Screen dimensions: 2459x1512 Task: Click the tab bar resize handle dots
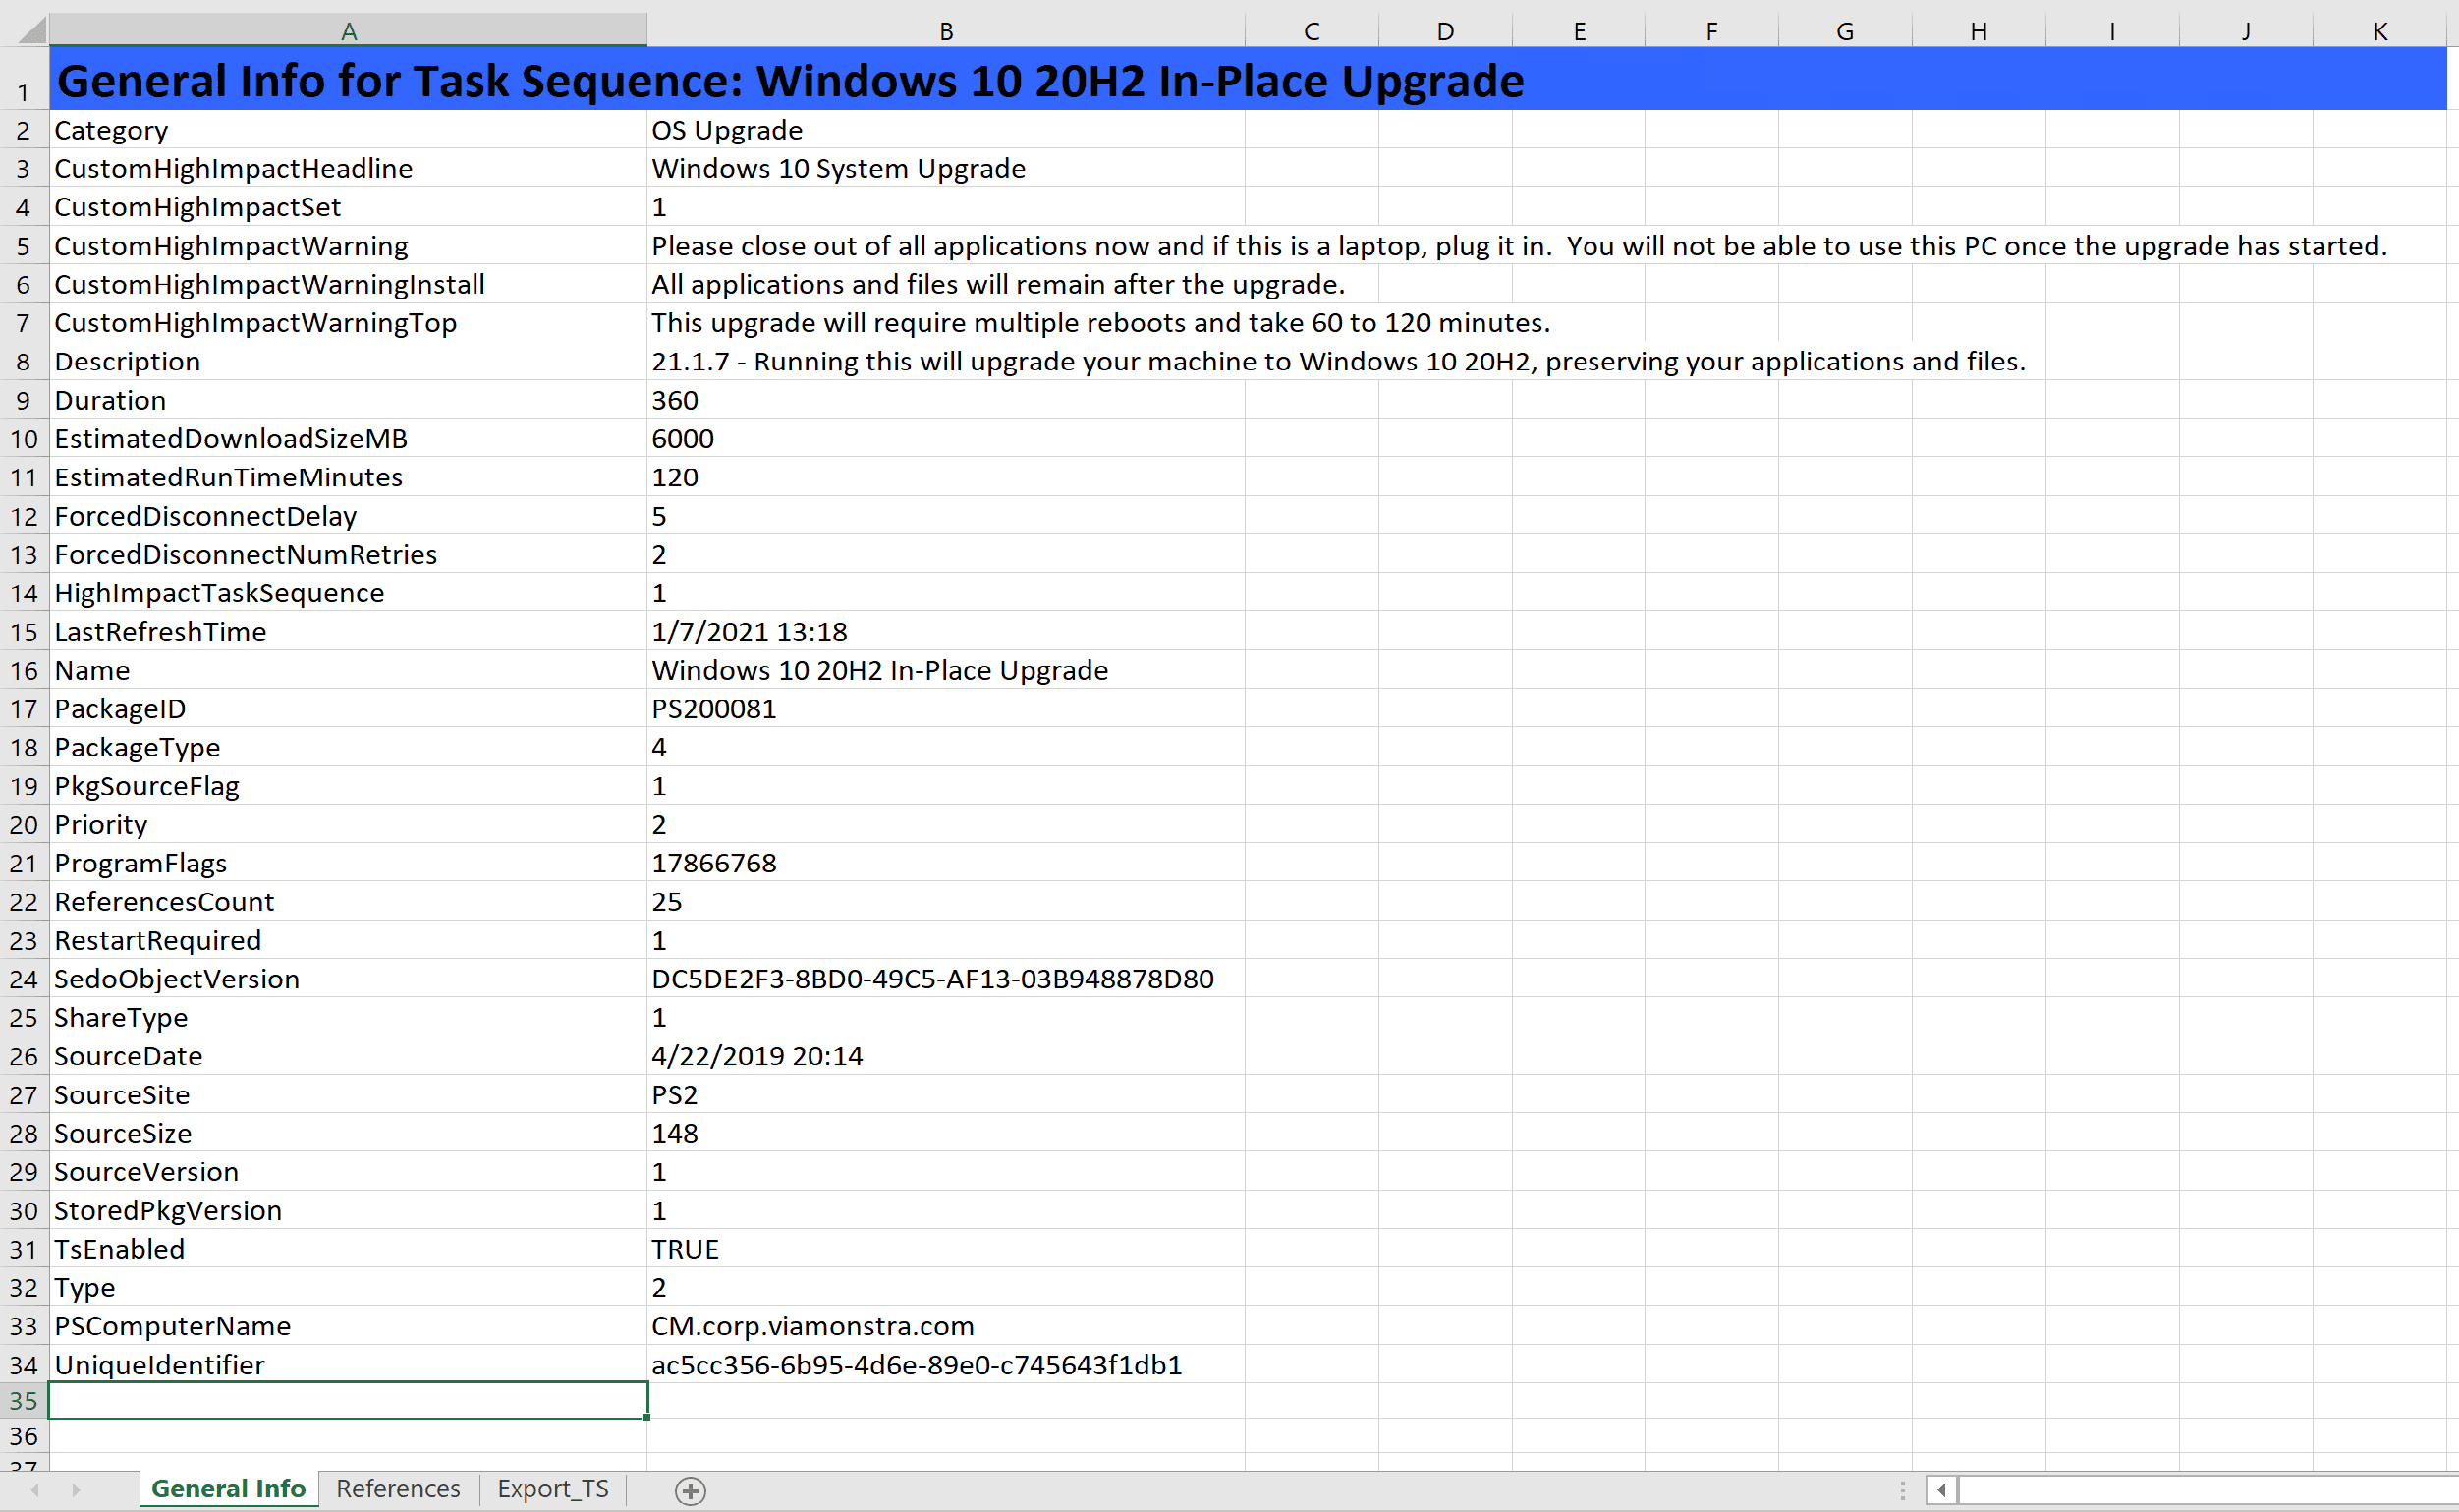(x=1902, y=1490)
